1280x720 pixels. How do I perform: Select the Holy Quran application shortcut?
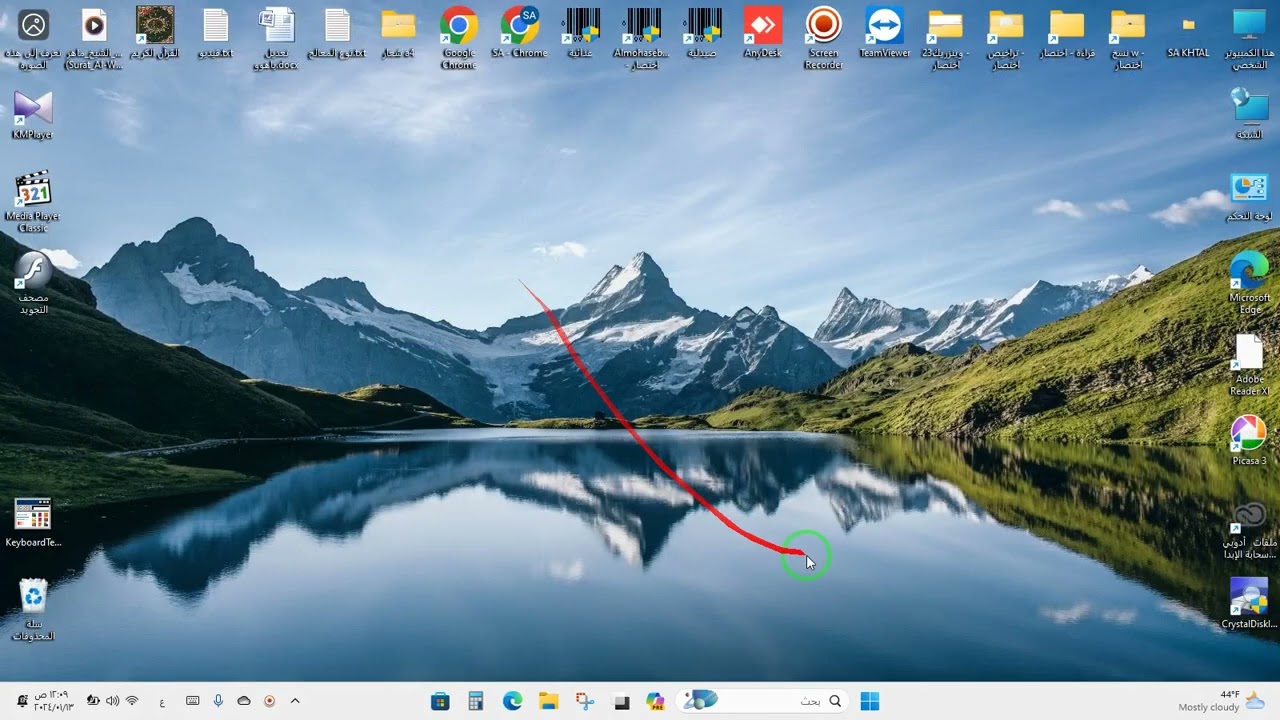pos(155,33)
